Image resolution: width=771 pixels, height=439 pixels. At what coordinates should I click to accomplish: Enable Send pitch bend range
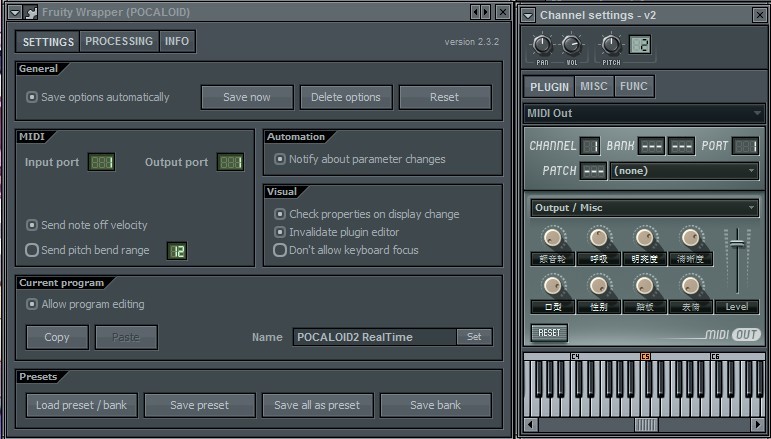click(32, 250)
